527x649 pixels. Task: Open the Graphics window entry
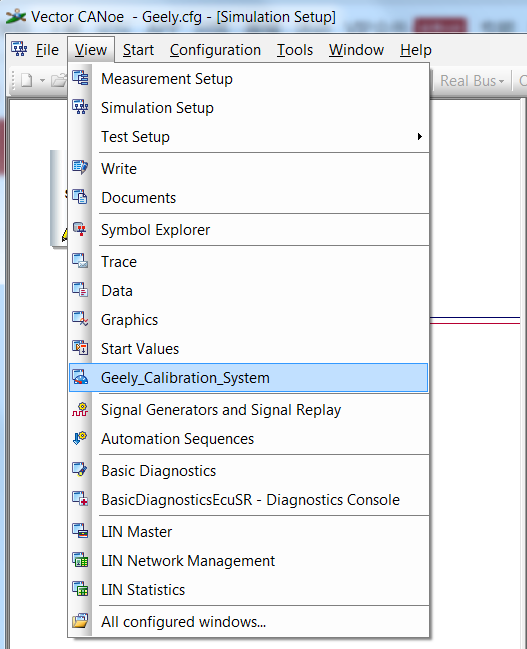click(x=248, y=320)
